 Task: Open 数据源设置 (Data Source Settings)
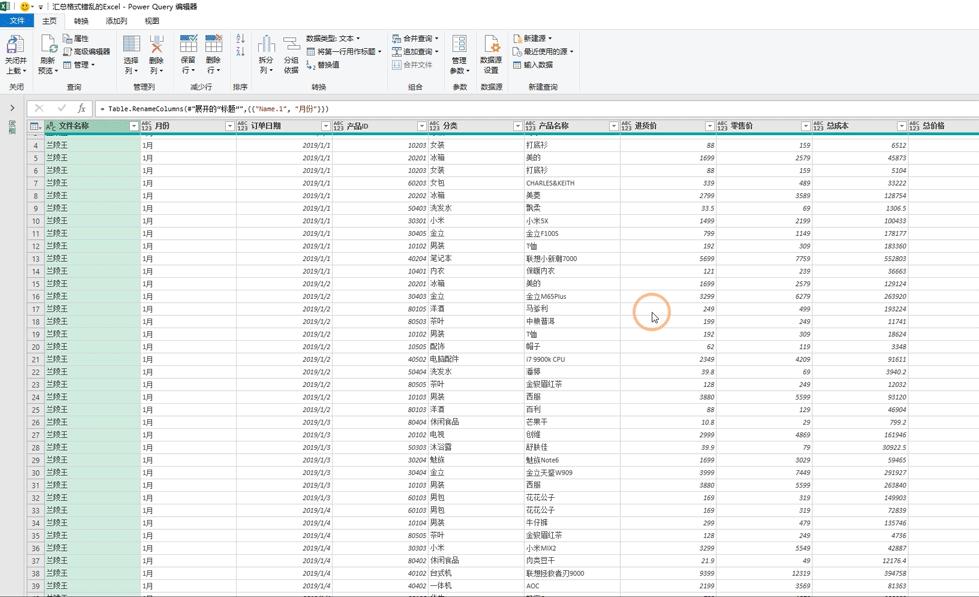click(x=491, y=46)
